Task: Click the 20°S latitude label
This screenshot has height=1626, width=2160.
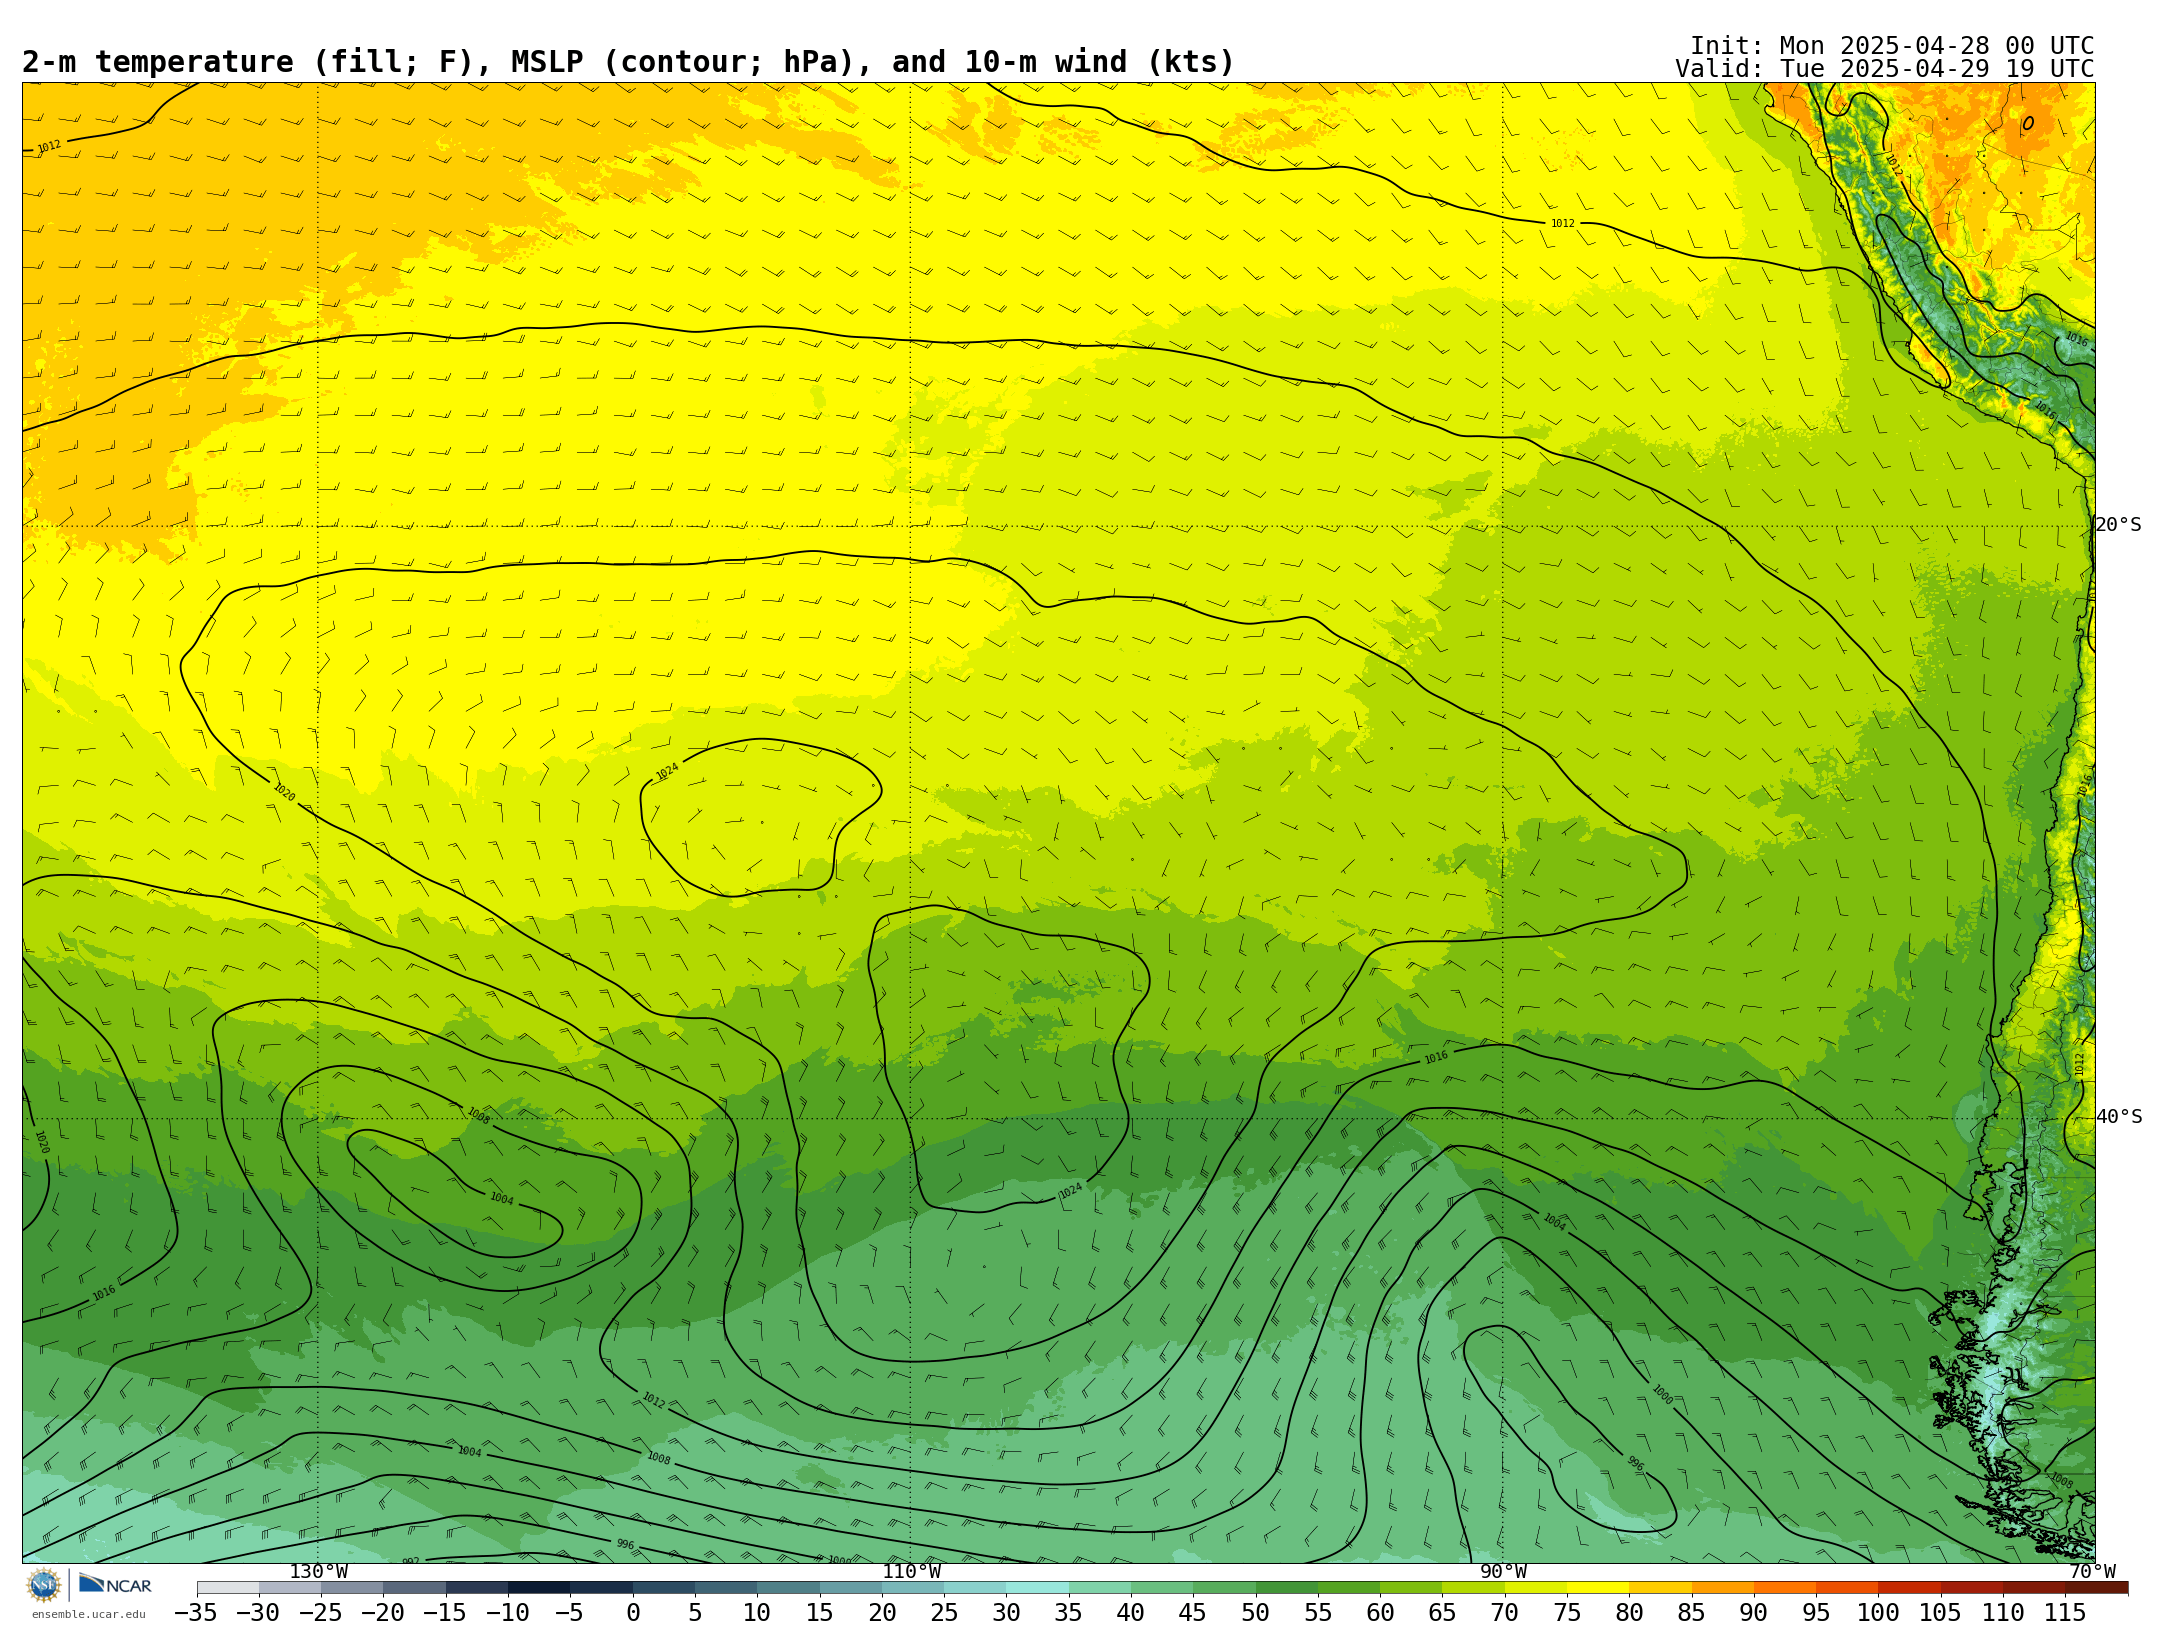Action: [x=2118, y=525]
